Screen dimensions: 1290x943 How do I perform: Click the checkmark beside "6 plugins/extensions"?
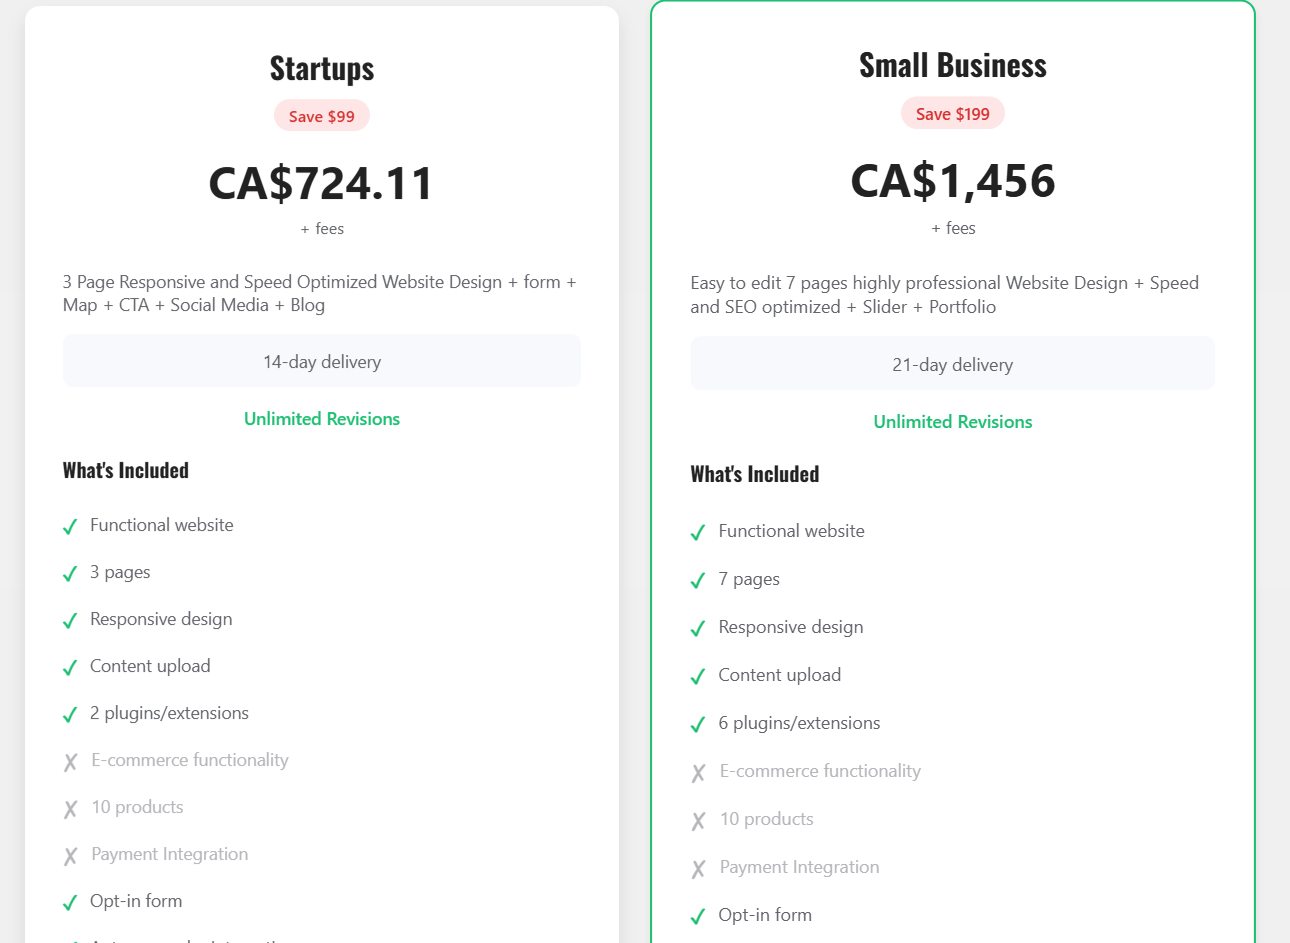pos(698,725)
